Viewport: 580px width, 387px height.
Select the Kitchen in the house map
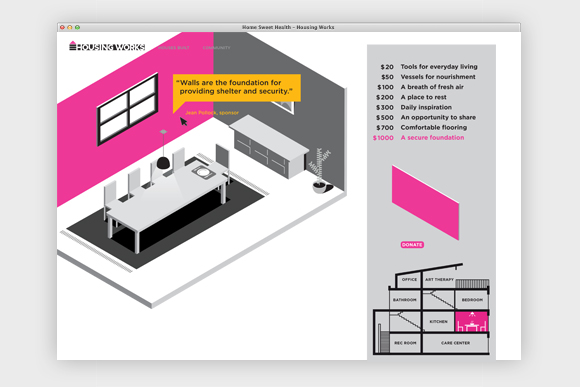point(438,322)
